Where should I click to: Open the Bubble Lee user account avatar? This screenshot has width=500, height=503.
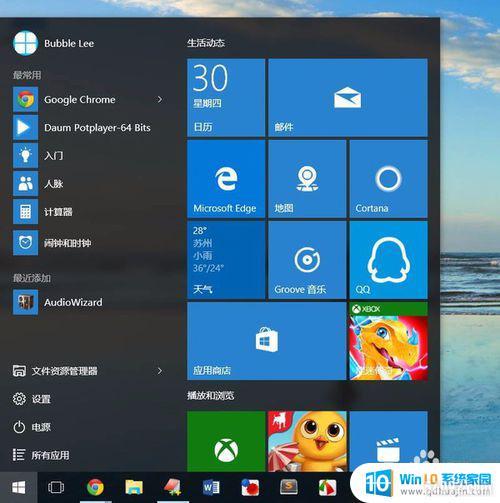click(x=25, y=43)
